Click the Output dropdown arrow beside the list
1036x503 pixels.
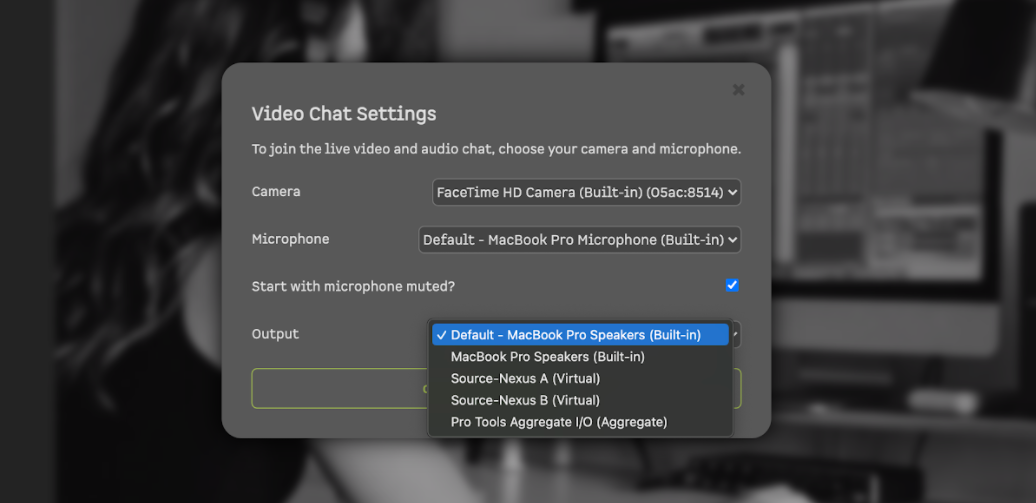click(736, 335)
